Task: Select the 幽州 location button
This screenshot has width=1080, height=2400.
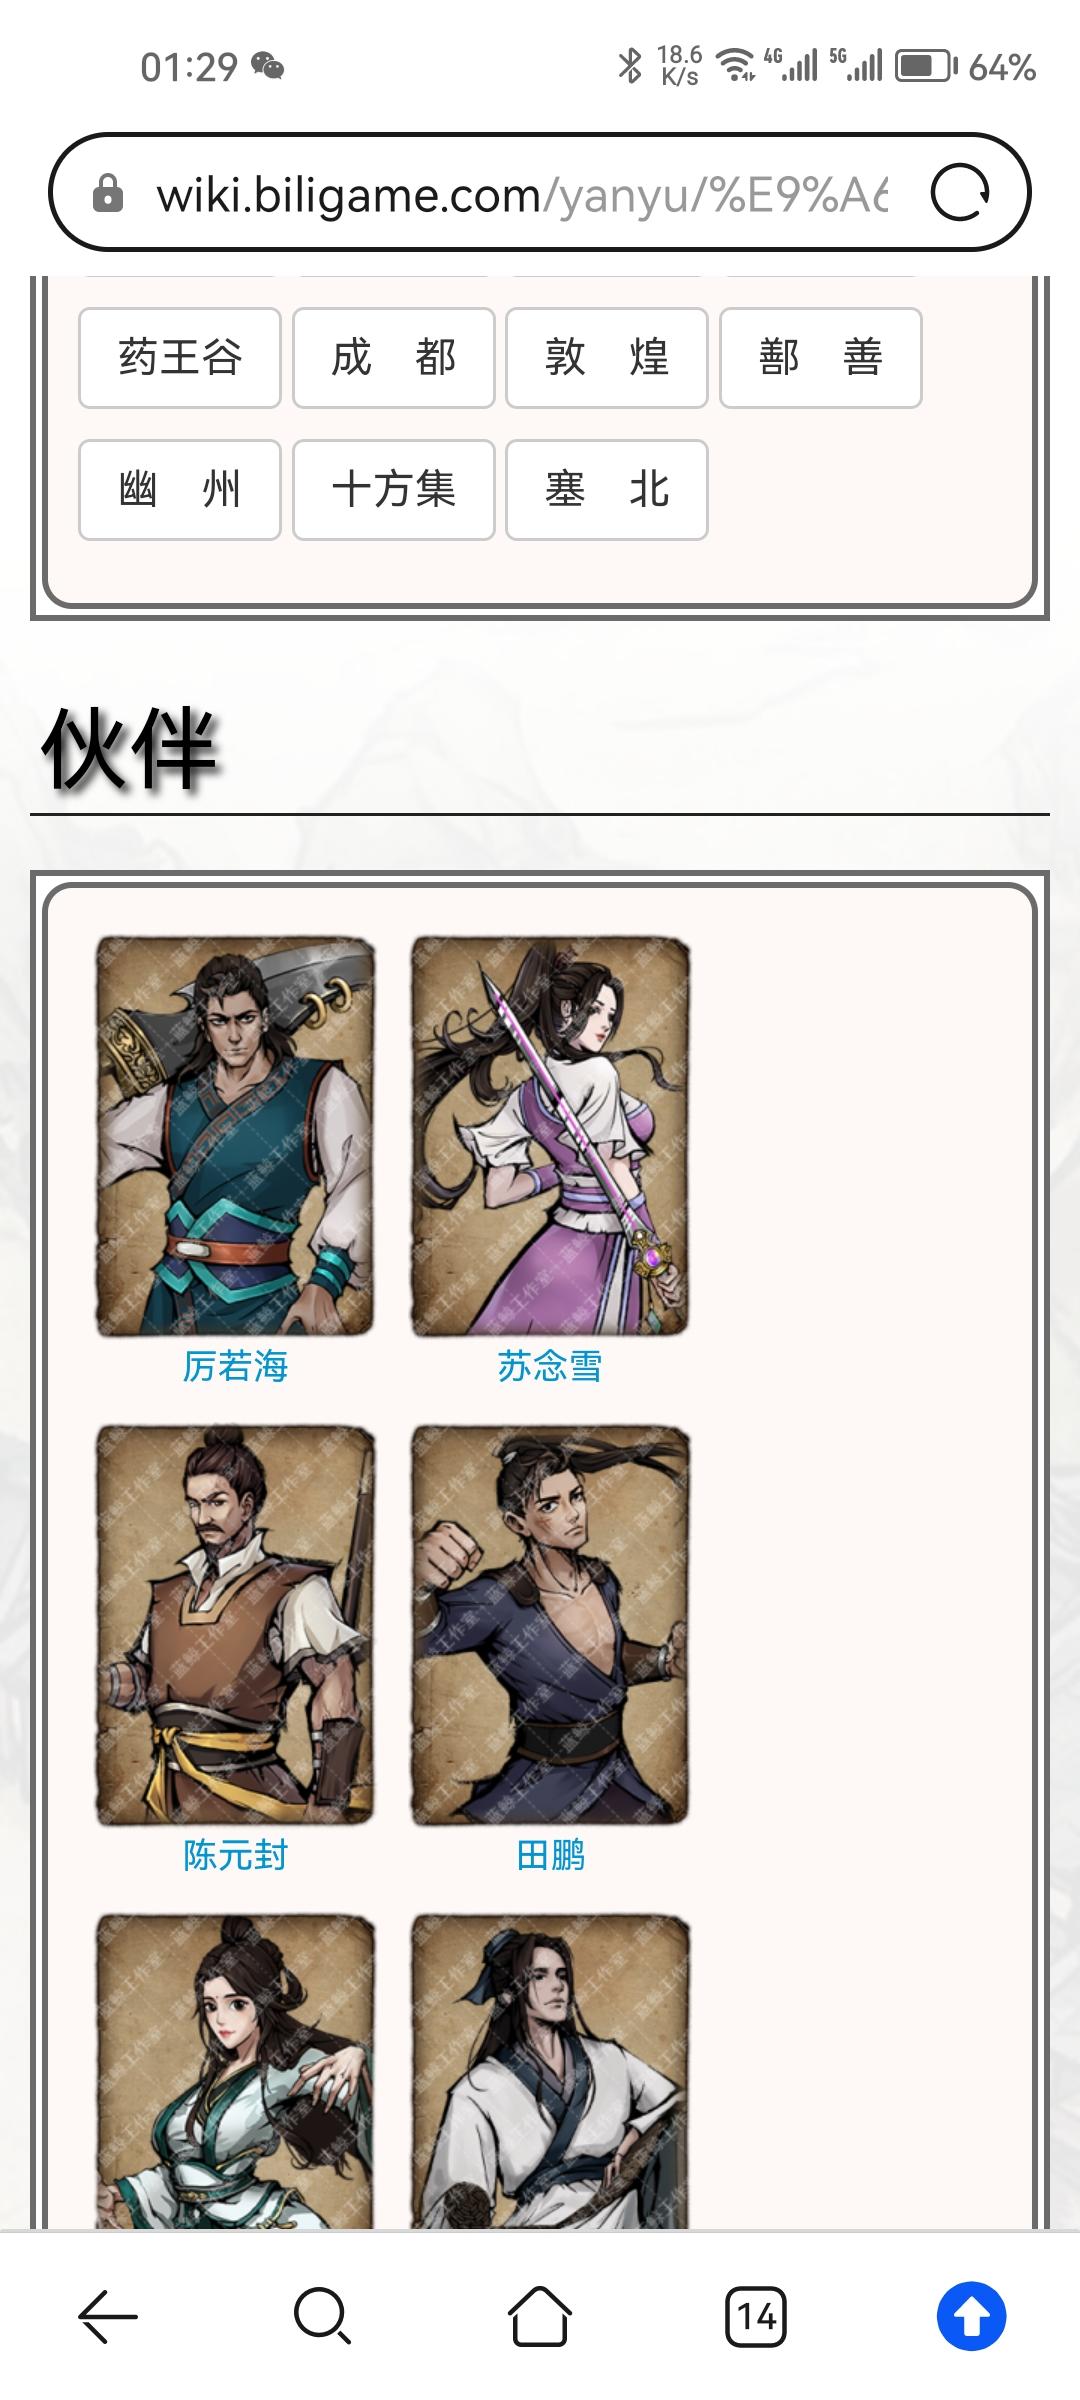Action: (180, 490)
